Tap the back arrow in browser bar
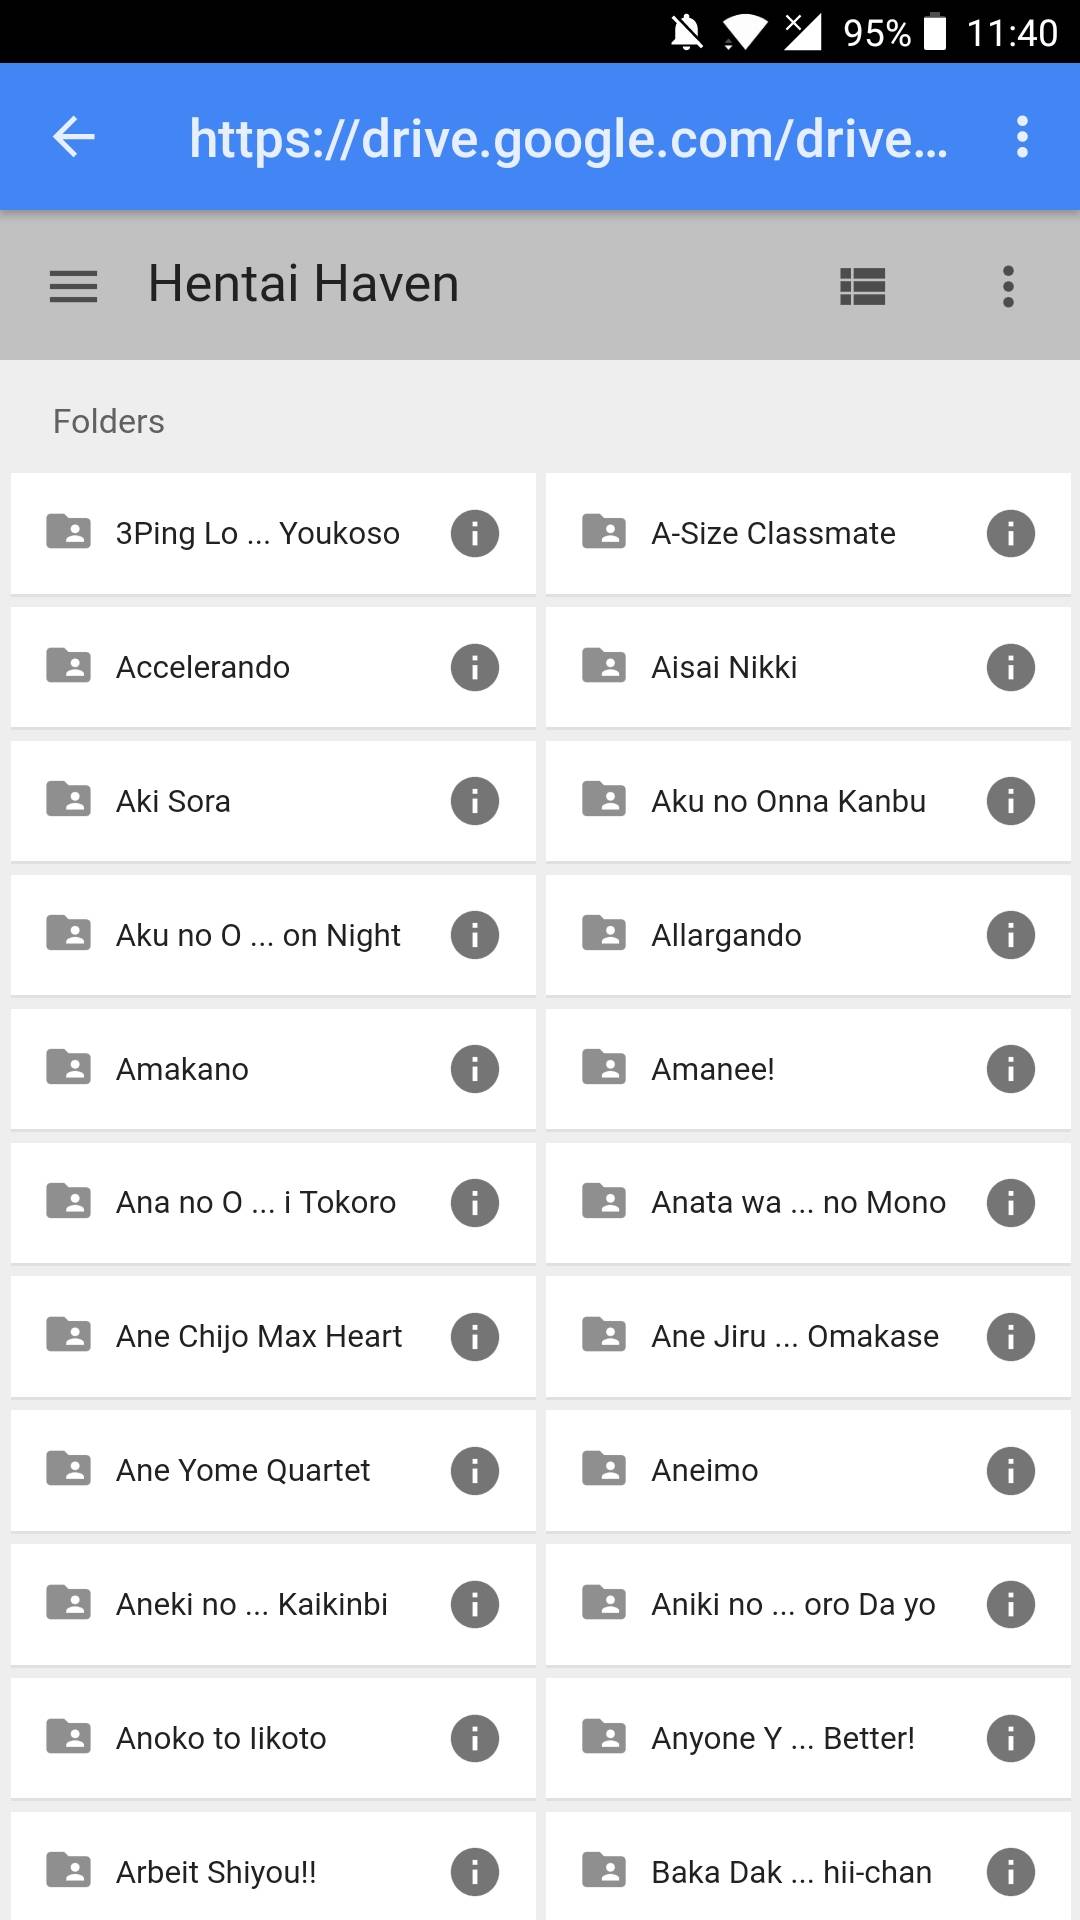1080x1920 pixels. pos(74,137)
